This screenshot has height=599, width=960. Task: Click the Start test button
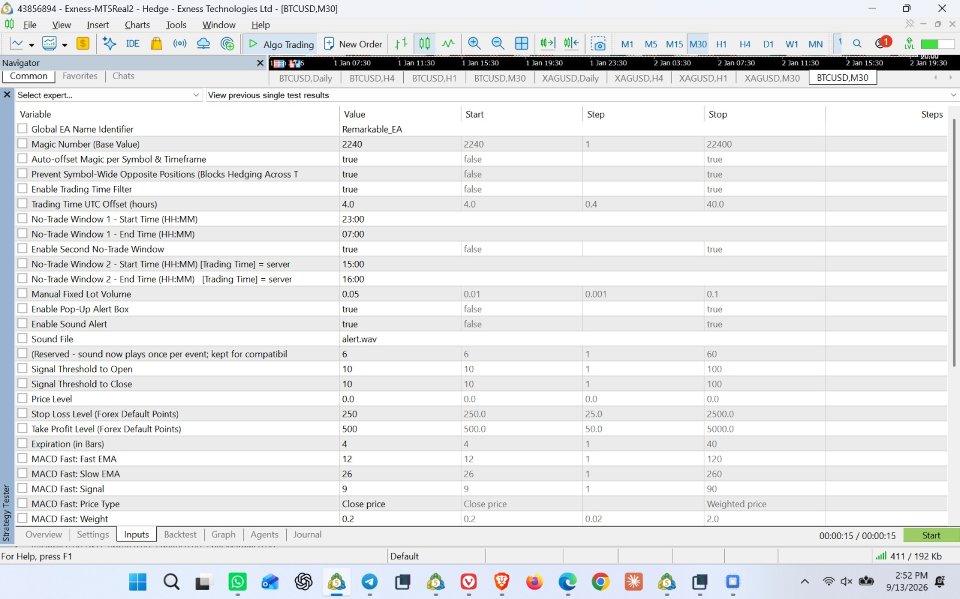pos(931,535)
